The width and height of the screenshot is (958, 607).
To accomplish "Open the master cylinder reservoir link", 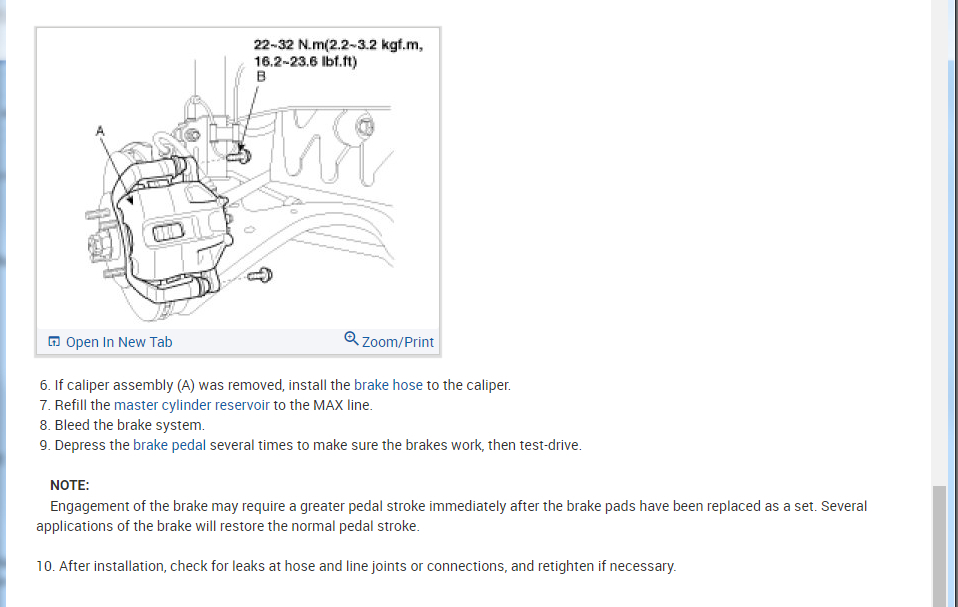I will point(191,405).
